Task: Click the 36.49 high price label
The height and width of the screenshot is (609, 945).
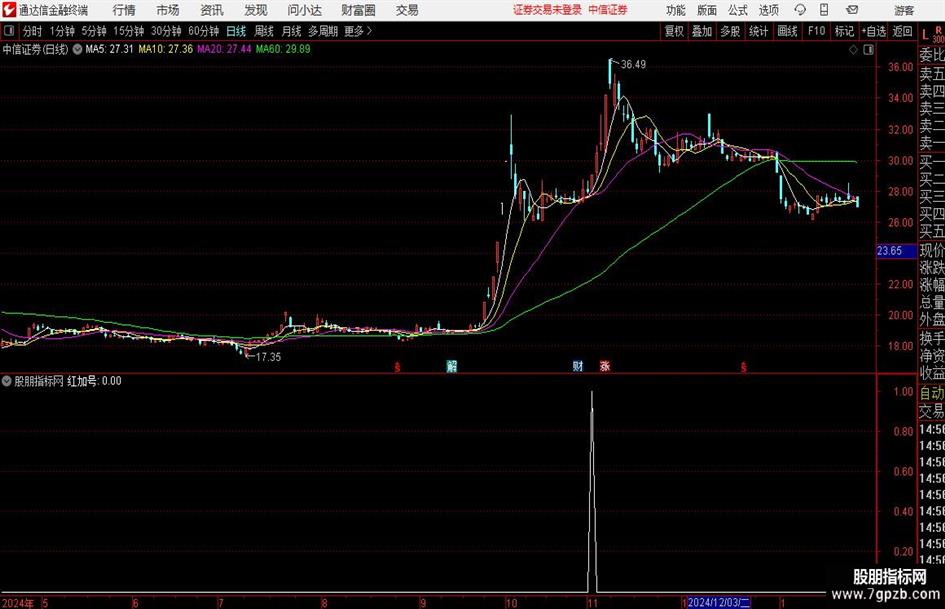Action: [x=633, y=65]
